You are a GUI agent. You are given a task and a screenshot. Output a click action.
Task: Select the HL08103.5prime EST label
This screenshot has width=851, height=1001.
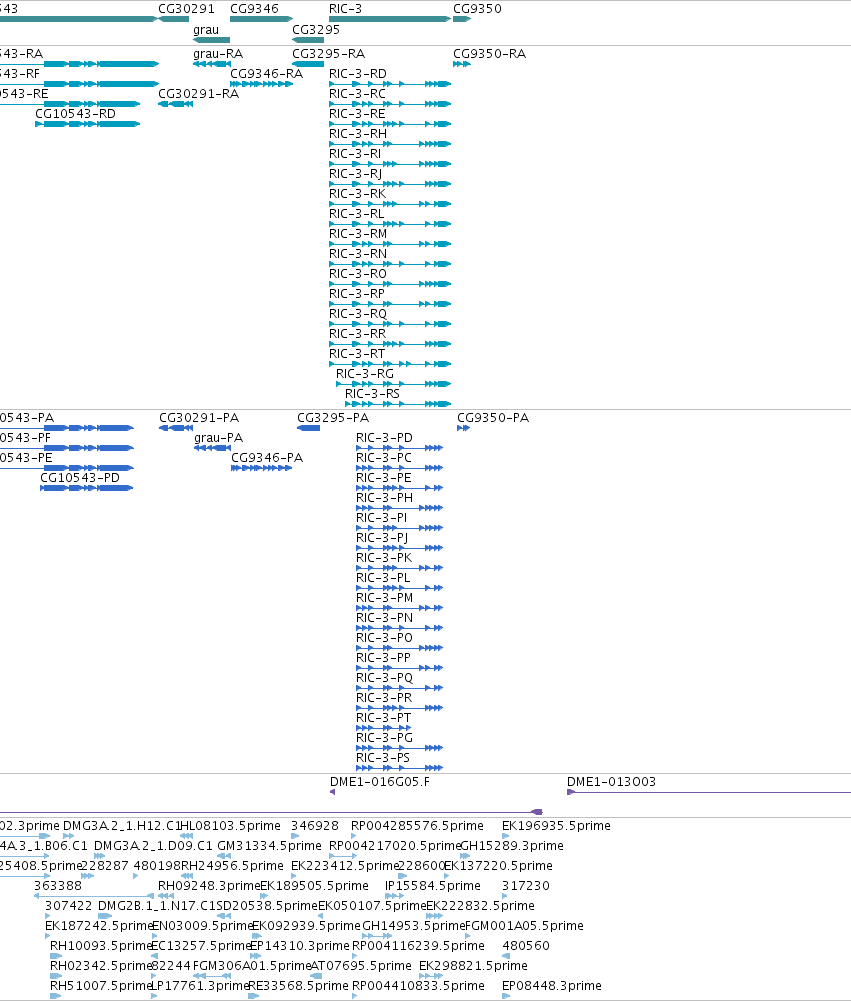click(x=230, y=826)
